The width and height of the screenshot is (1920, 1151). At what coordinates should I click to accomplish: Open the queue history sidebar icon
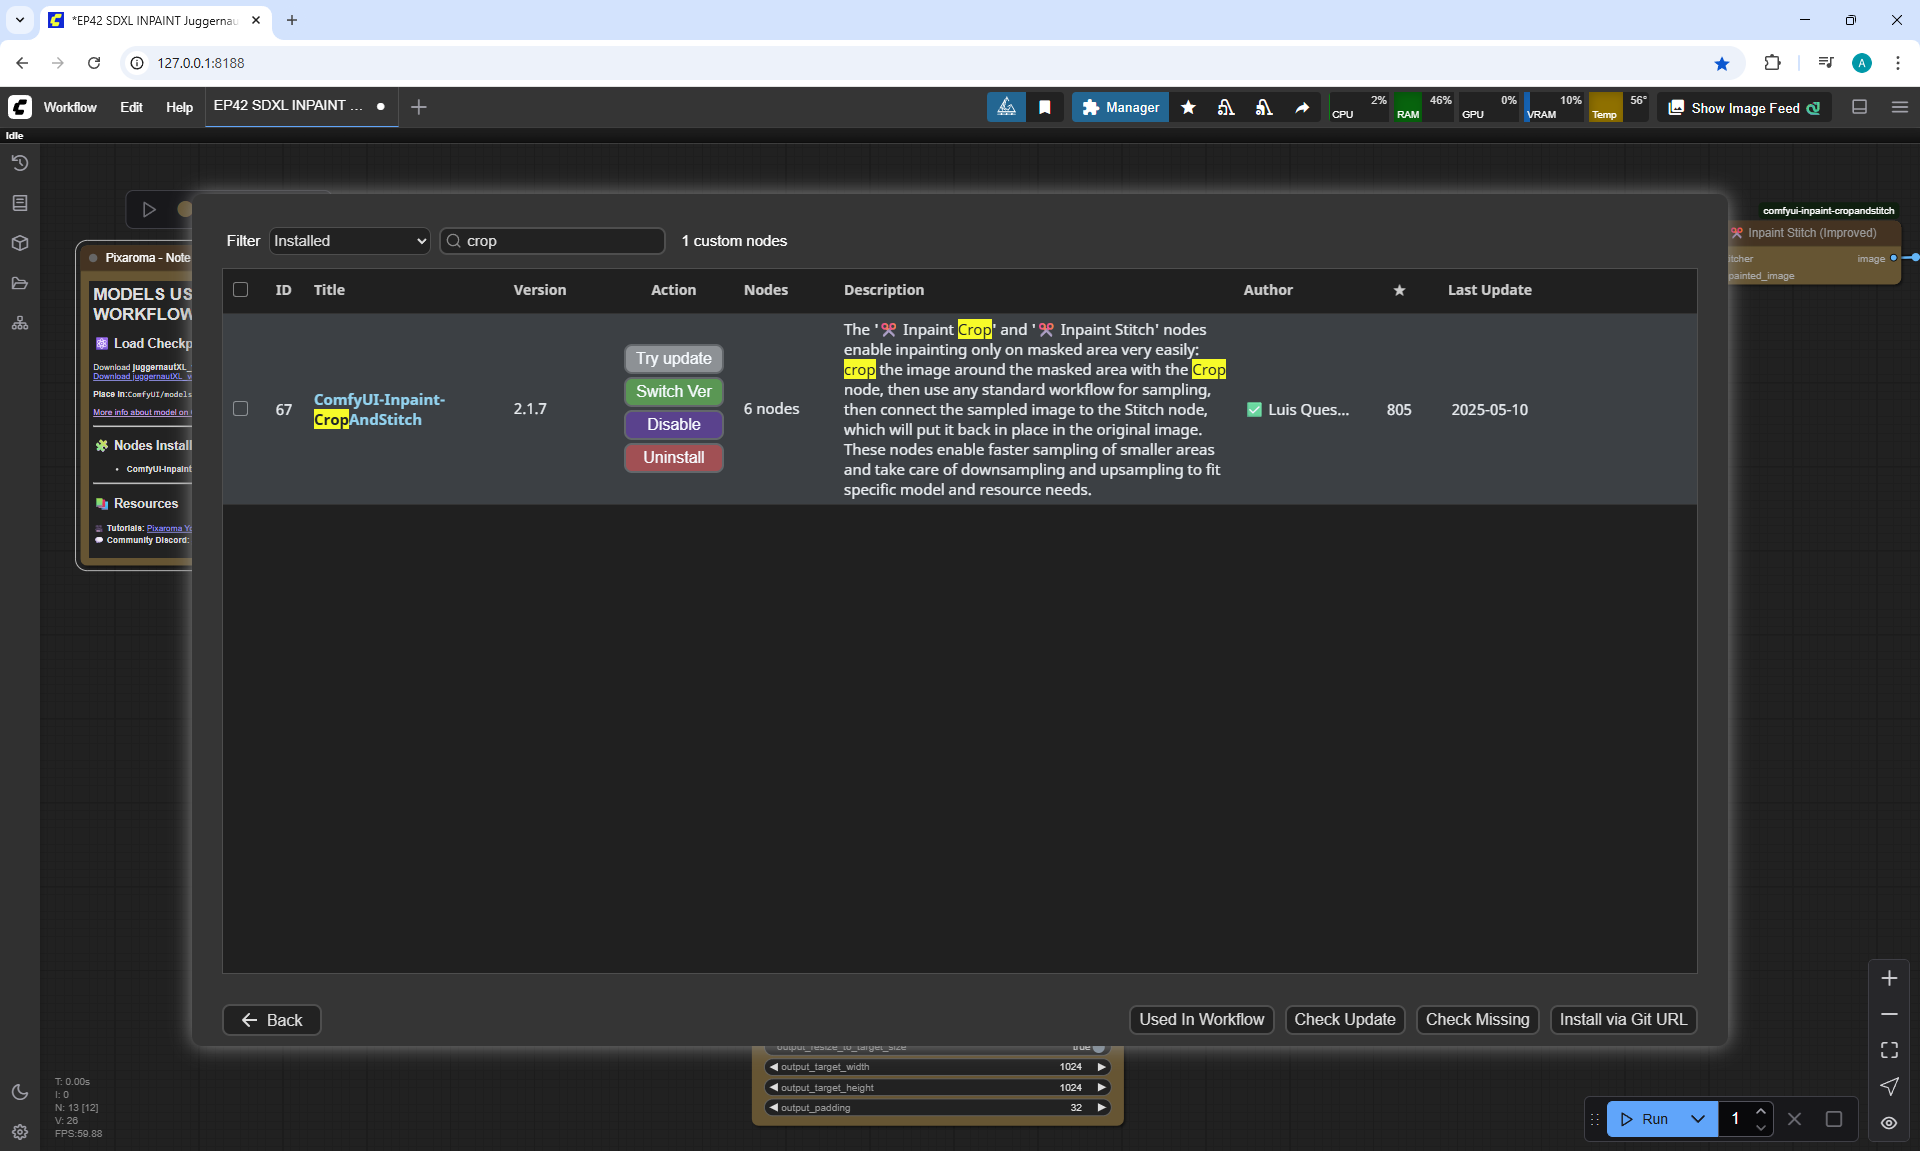[20, 163]
